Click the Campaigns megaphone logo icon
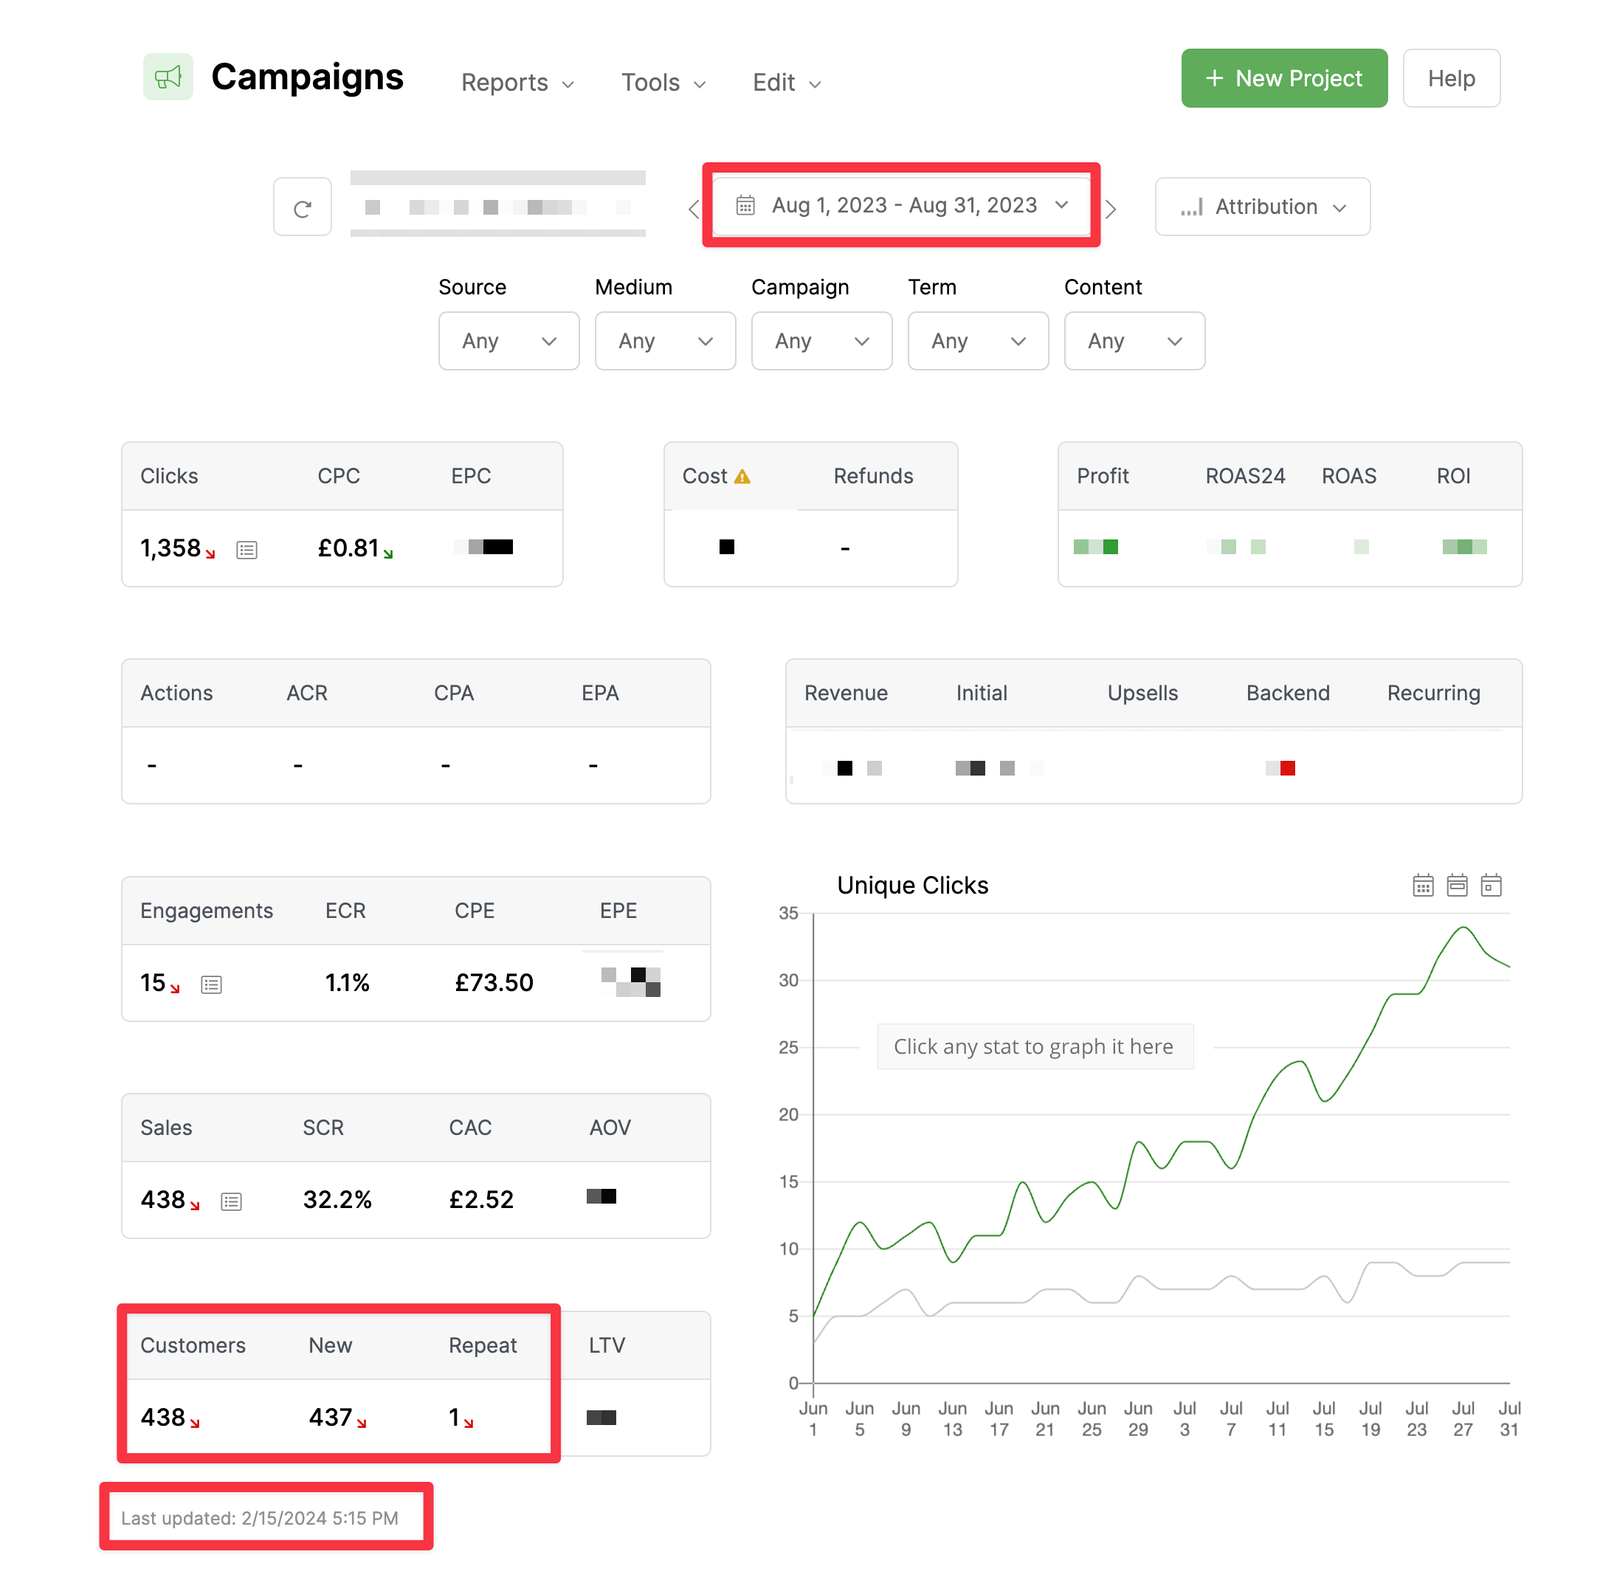The width and height of the screenshot is (1600, 1591). 168,77
